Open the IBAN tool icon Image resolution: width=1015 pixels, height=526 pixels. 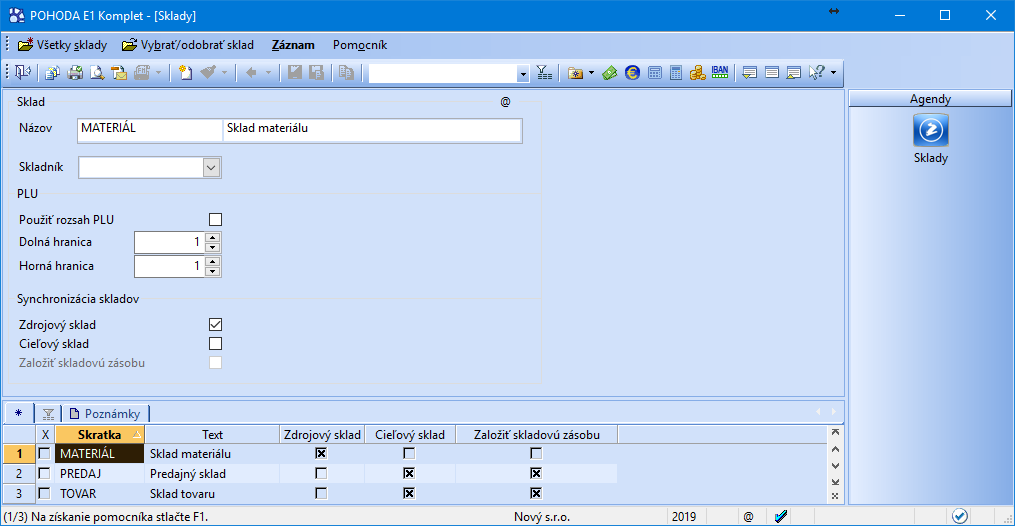[x=720, y=73]
